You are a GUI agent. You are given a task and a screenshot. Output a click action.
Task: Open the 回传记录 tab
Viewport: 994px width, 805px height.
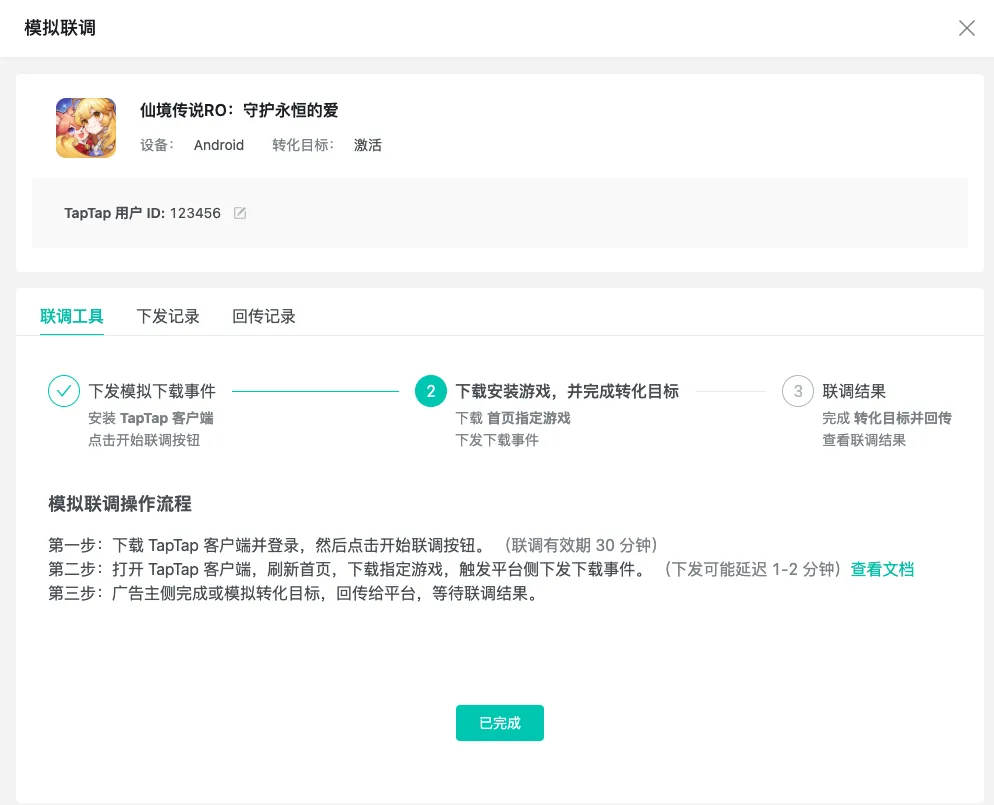(263, 317)
